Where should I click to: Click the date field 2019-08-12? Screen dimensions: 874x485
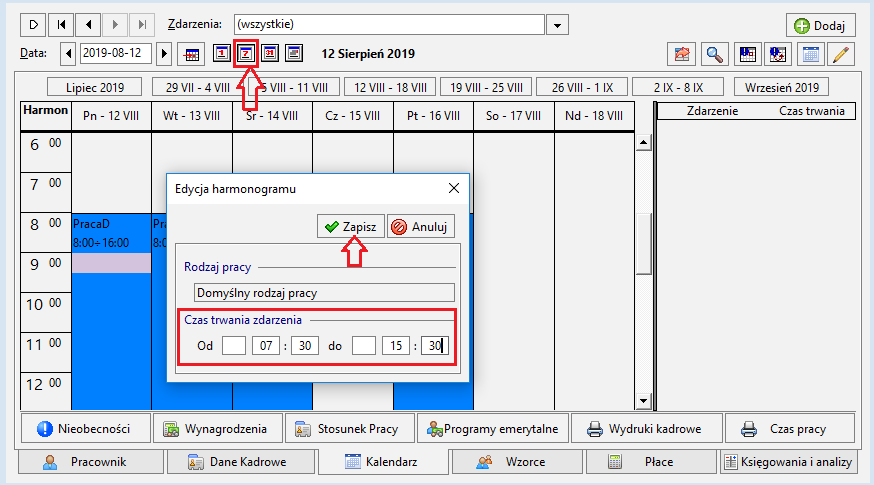pyautogui.click(x=115, y=54)
